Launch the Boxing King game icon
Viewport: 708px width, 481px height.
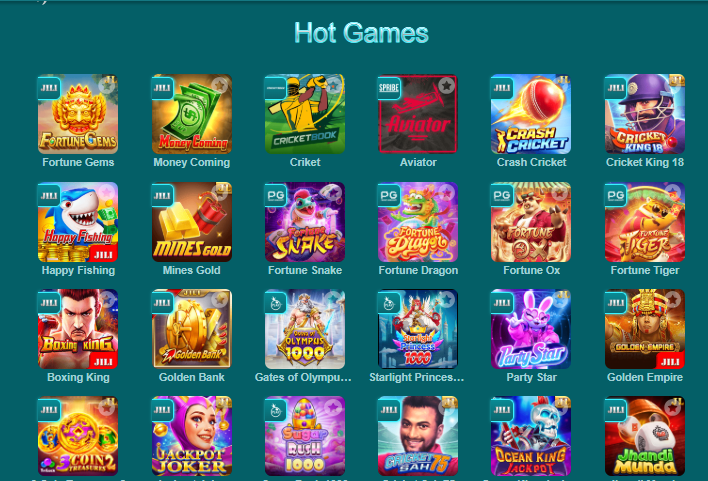point(78,329)
